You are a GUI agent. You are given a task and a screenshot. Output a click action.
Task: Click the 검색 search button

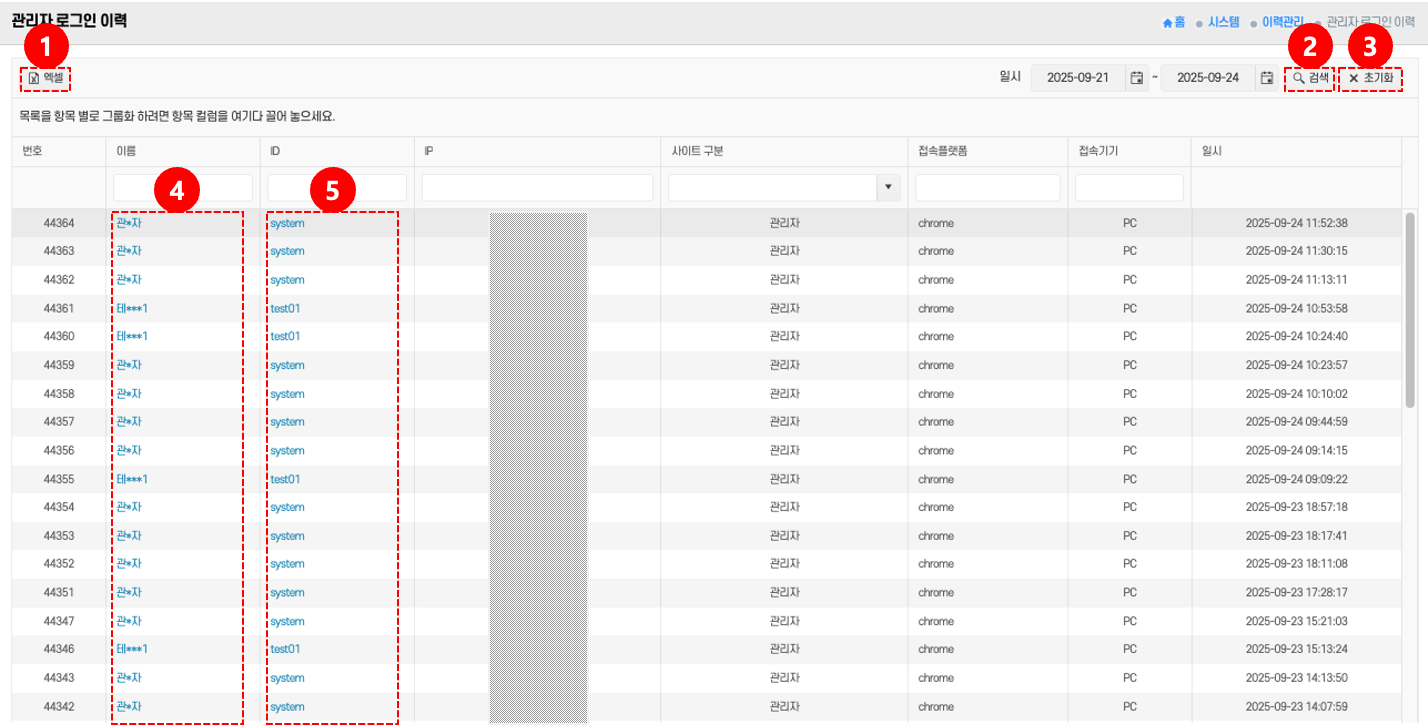click(1310, 77)
